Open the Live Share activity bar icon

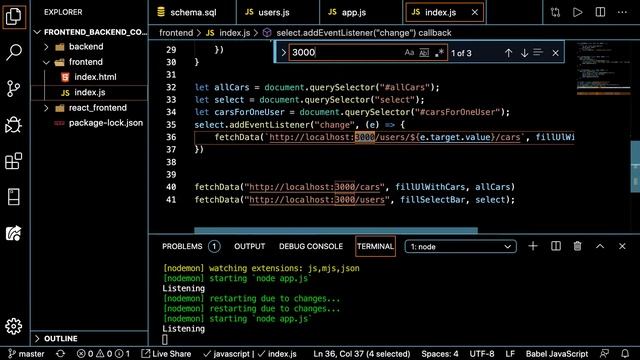(14, 233)
